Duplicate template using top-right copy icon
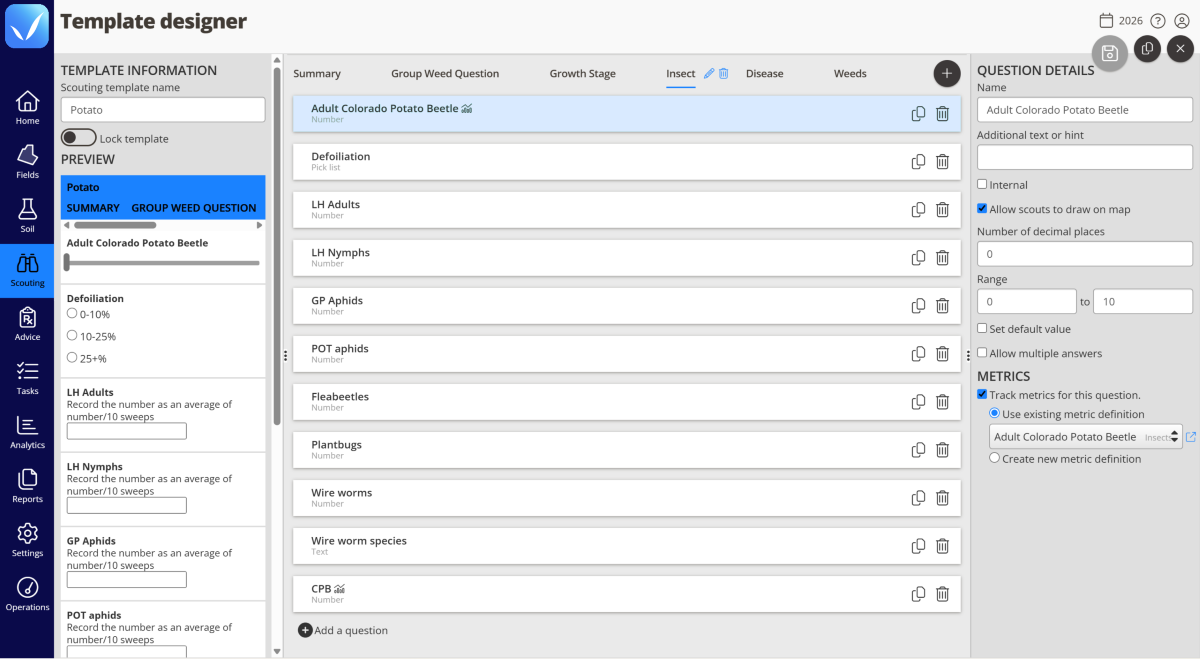The image size is (1200, 659). point(1147,48)
